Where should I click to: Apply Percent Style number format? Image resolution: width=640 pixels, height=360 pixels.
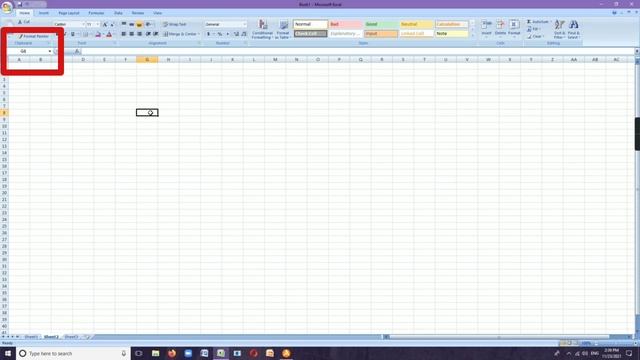tap(220, 34)
